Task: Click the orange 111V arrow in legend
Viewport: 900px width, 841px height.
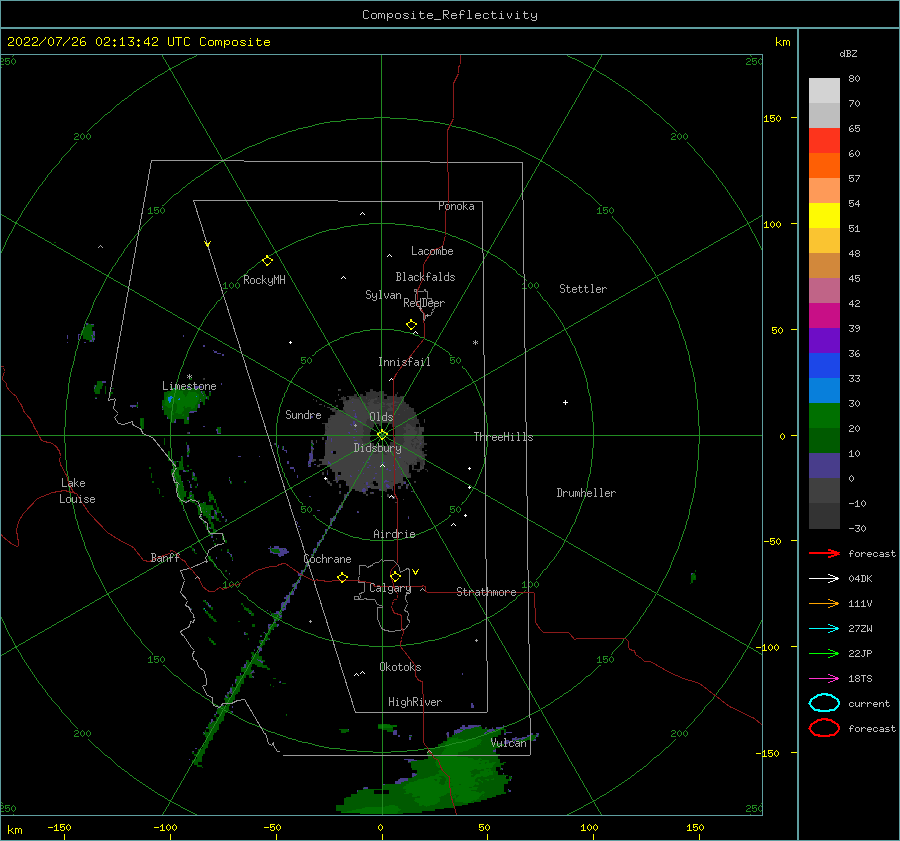Action: (824, 603)
